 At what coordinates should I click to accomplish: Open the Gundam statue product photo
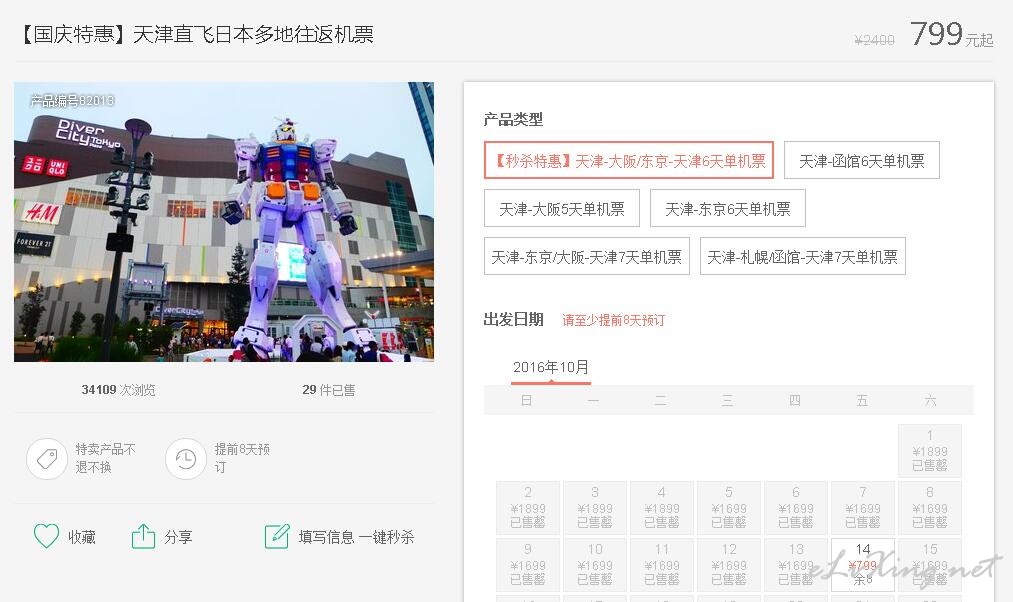click(x=224, y=222)
